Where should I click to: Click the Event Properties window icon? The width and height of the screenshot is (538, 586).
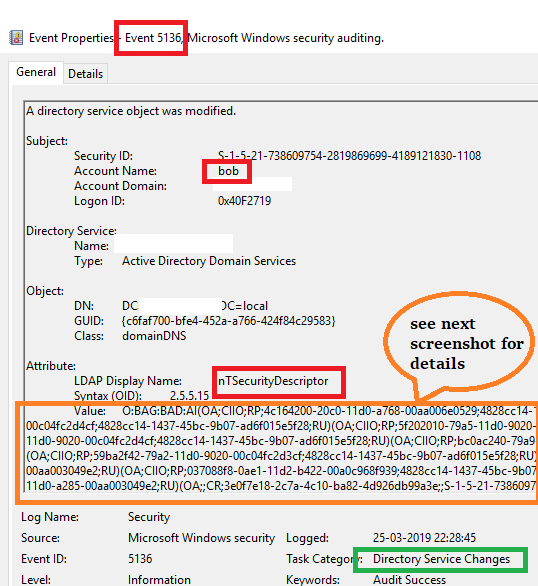(16, 38)
